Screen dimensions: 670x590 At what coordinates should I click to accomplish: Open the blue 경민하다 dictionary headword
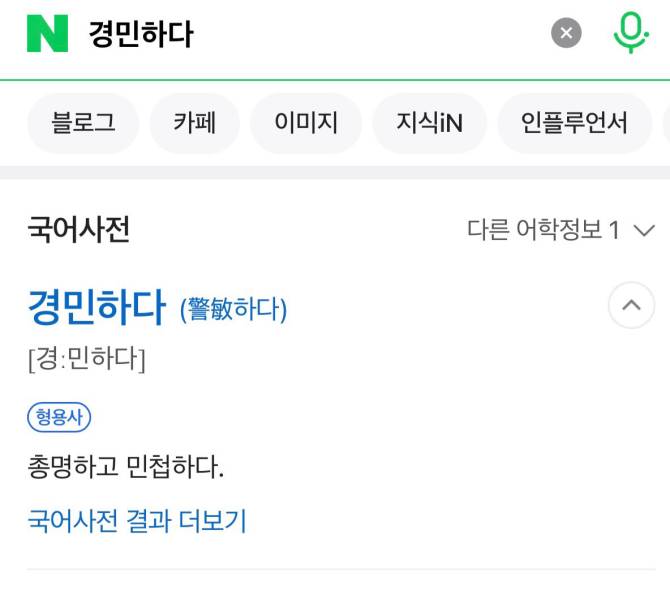[97, 307]
